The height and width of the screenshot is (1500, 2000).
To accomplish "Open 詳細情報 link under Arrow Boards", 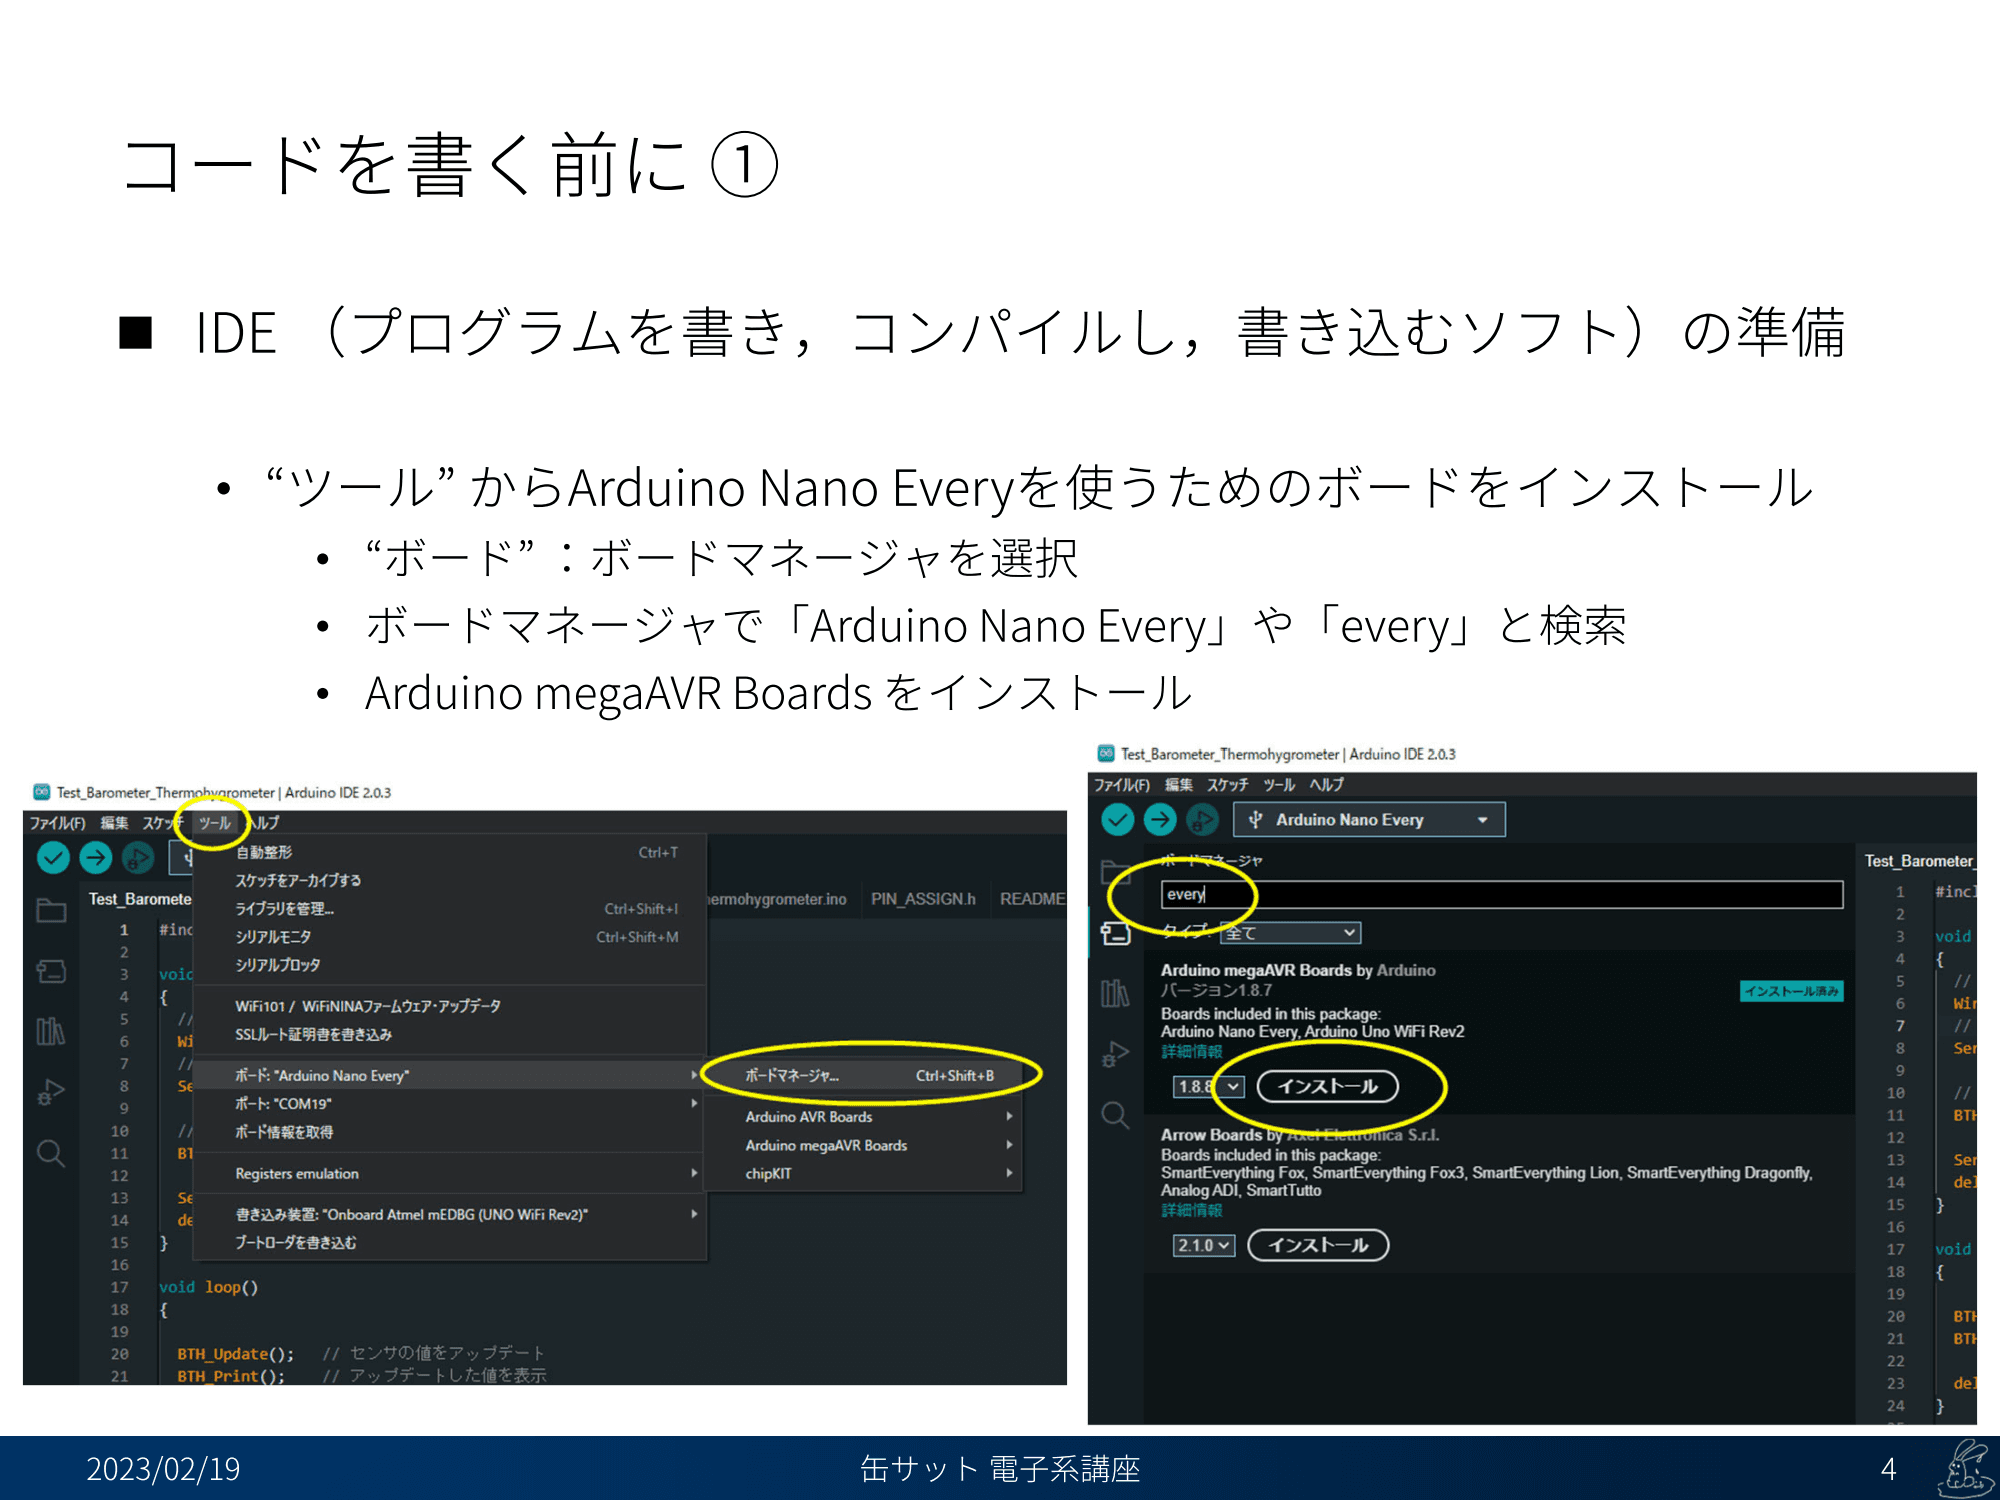I will pos(1191,1210).
